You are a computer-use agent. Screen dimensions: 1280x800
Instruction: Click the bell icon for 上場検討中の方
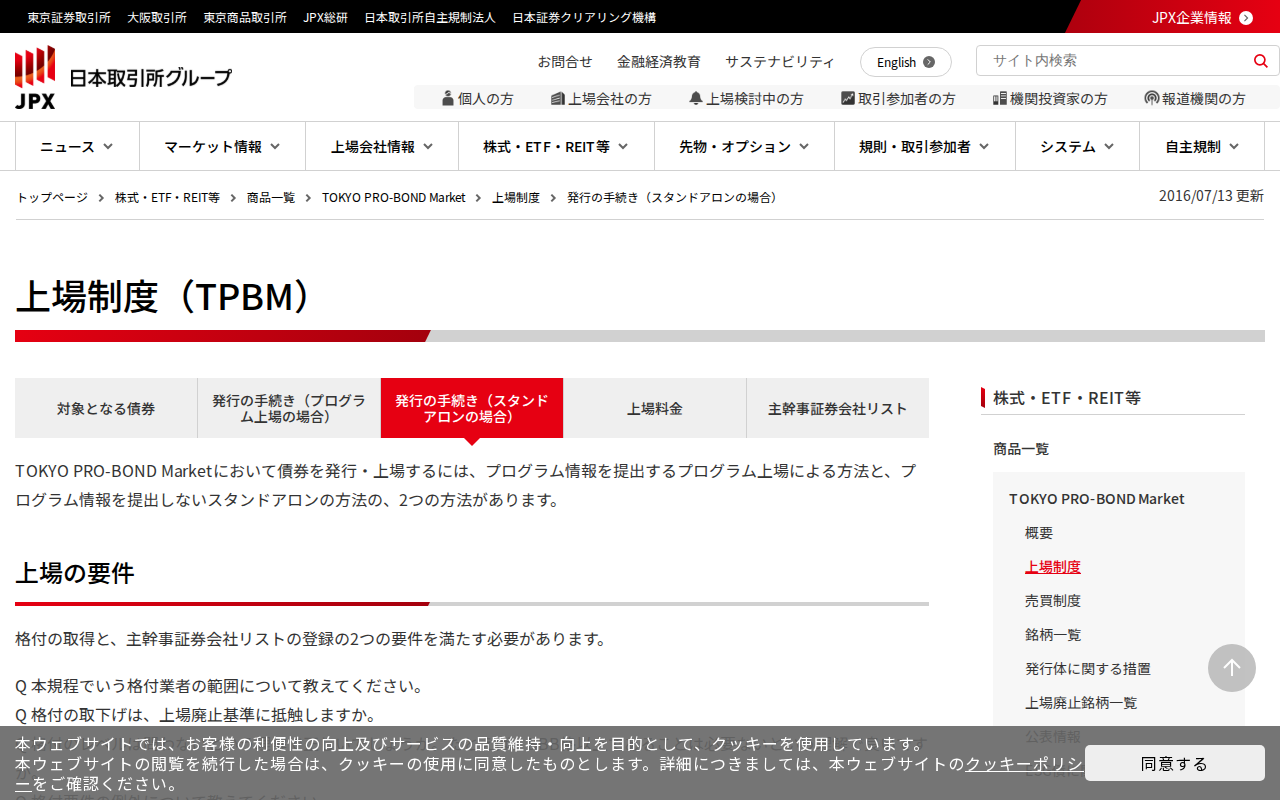[696, 98]
